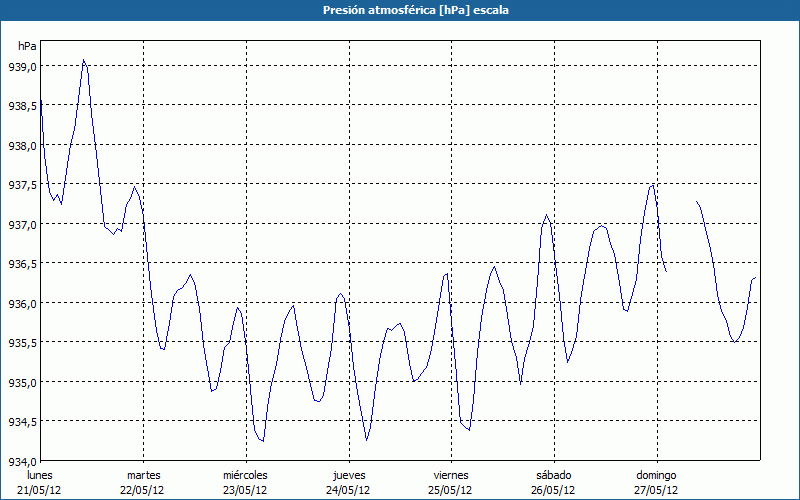Select the 937,0 y-axis label
Screen dimensions: 800x500
(22, 224)
